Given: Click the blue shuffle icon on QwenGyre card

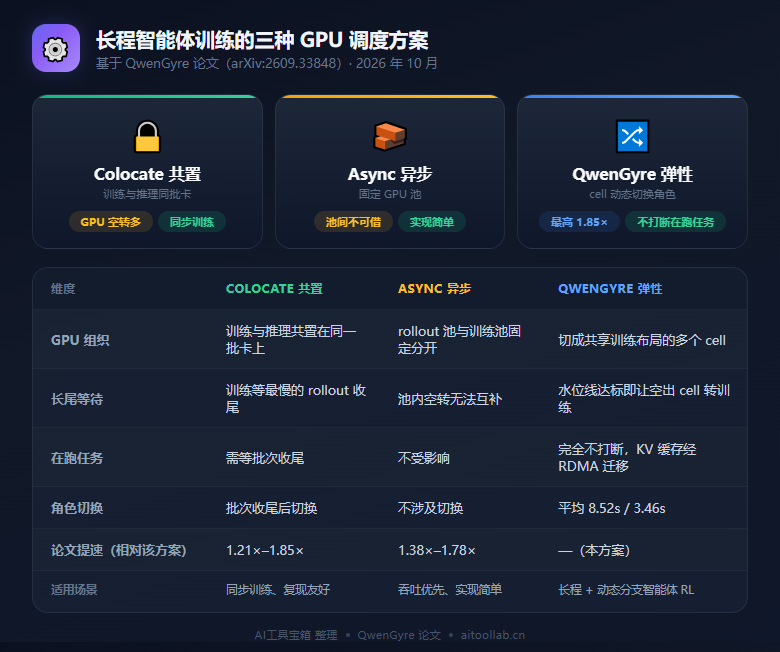Looking at the screenshot, I should [632, 136].
